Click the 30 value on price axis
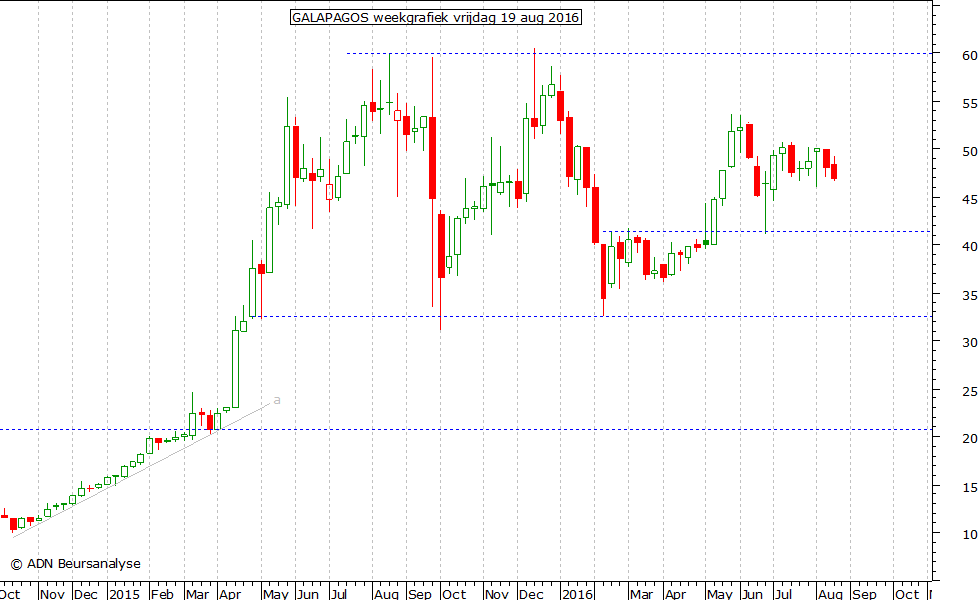This screenshot has height=600, width=980. point(969,342)
